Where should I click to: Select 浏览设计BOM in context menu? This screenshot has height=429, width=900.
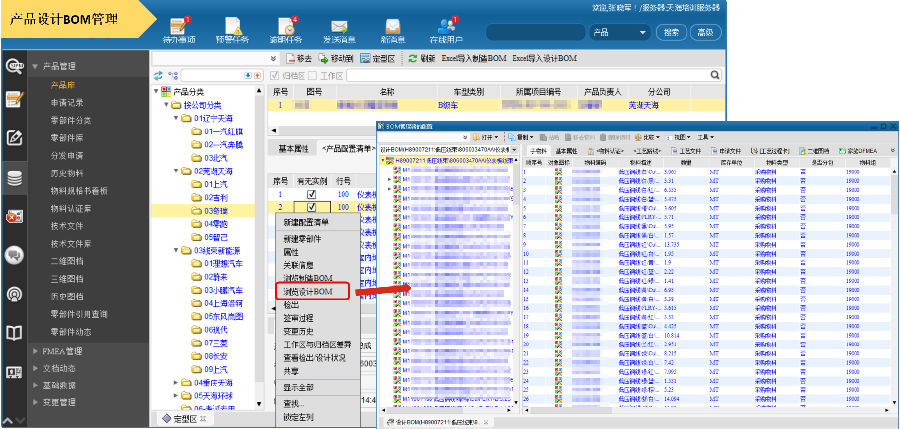308,291
